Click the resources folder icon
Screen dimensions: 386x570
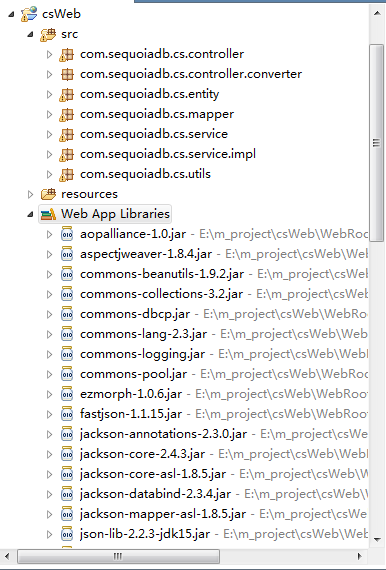[48, 194]
